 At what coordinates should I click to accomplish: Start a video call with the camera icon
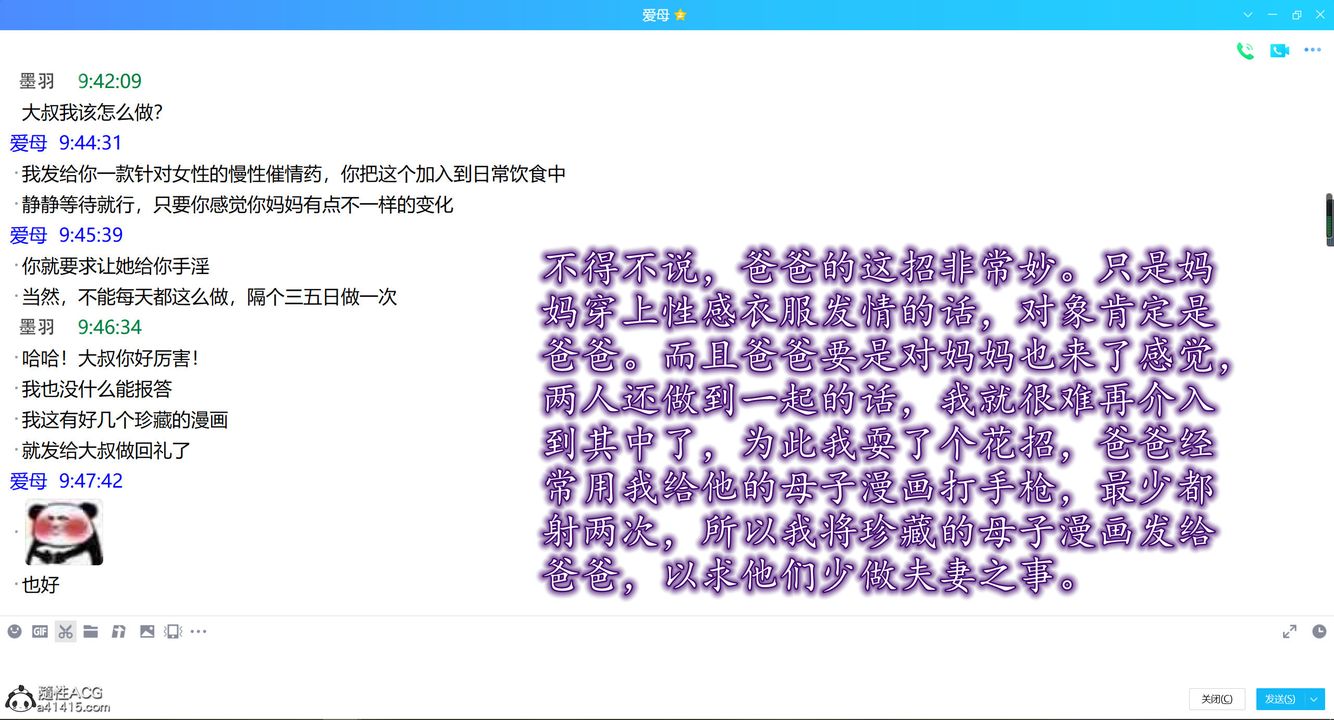click(x=1279, y=51)
